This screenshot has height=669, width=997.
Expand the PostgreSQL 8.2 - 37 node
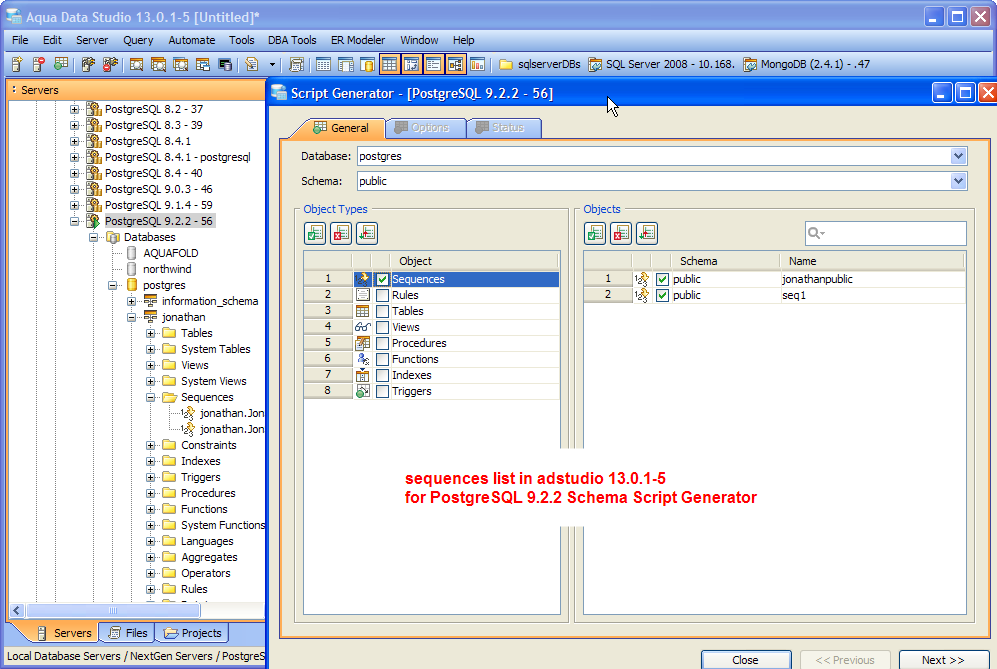[74, 109]
